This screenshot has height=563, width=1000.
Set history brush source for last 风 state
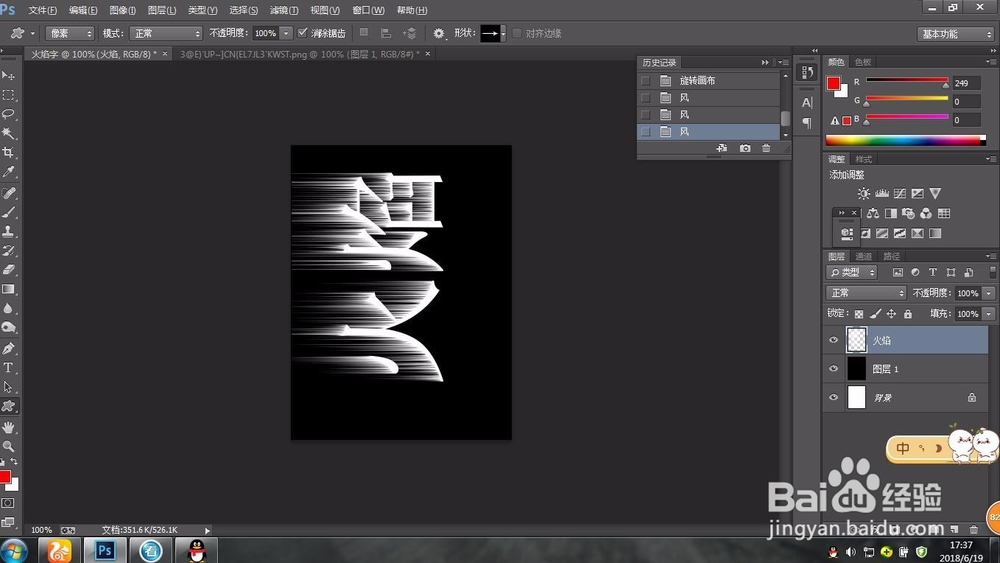coord(645,131)
